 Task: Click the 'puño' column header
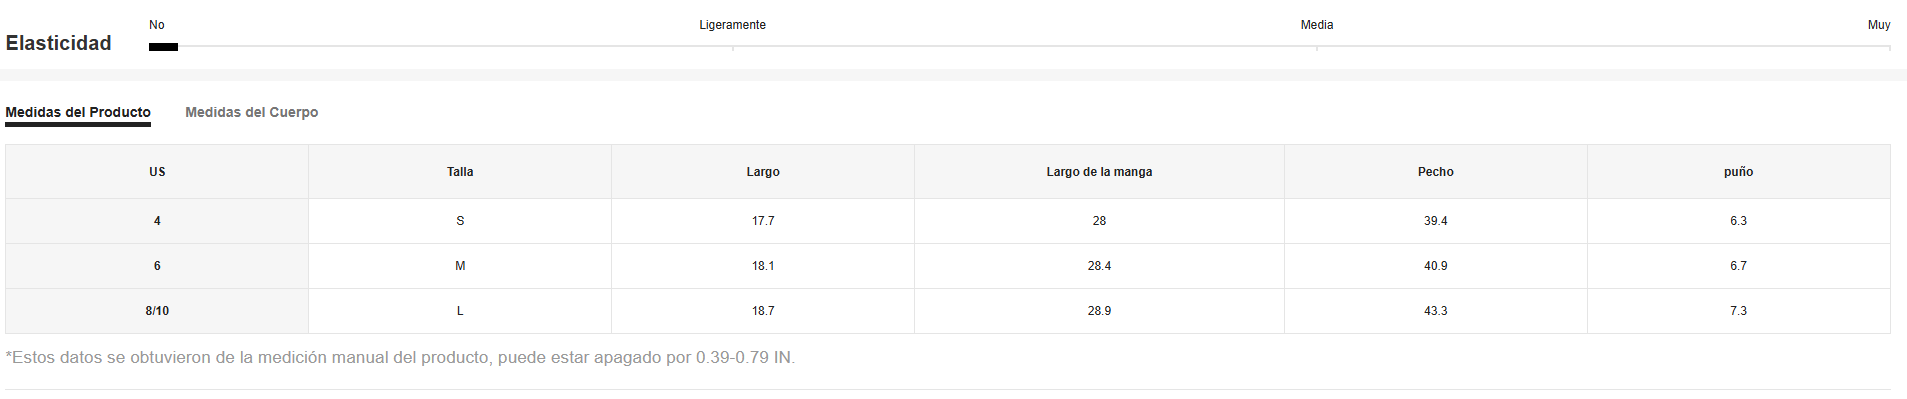pyautogui.click(x=1739, y=172)
